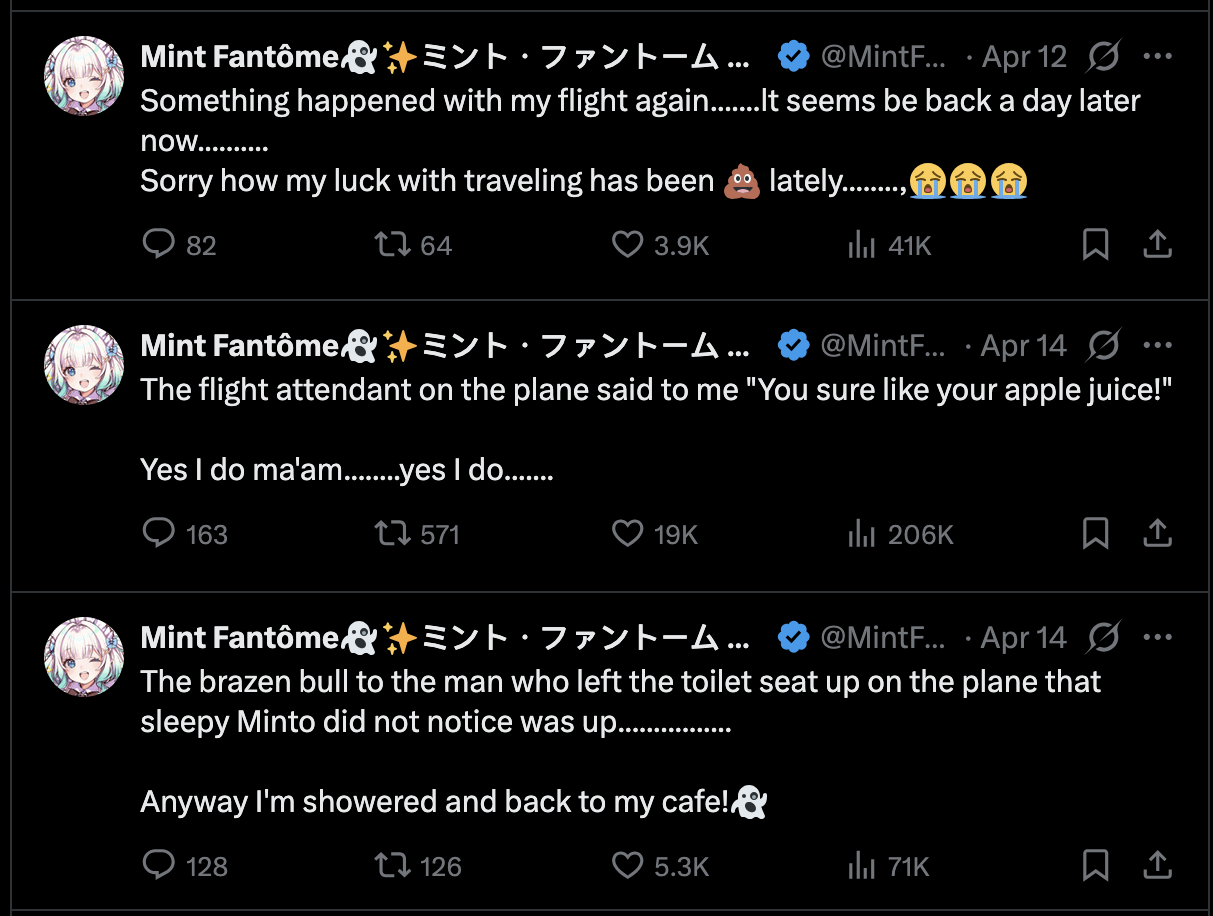The width and height of the screenshot is (1213, 916).
Task: Open more options menu on apple juice tweet
Action: point(1157,346)
